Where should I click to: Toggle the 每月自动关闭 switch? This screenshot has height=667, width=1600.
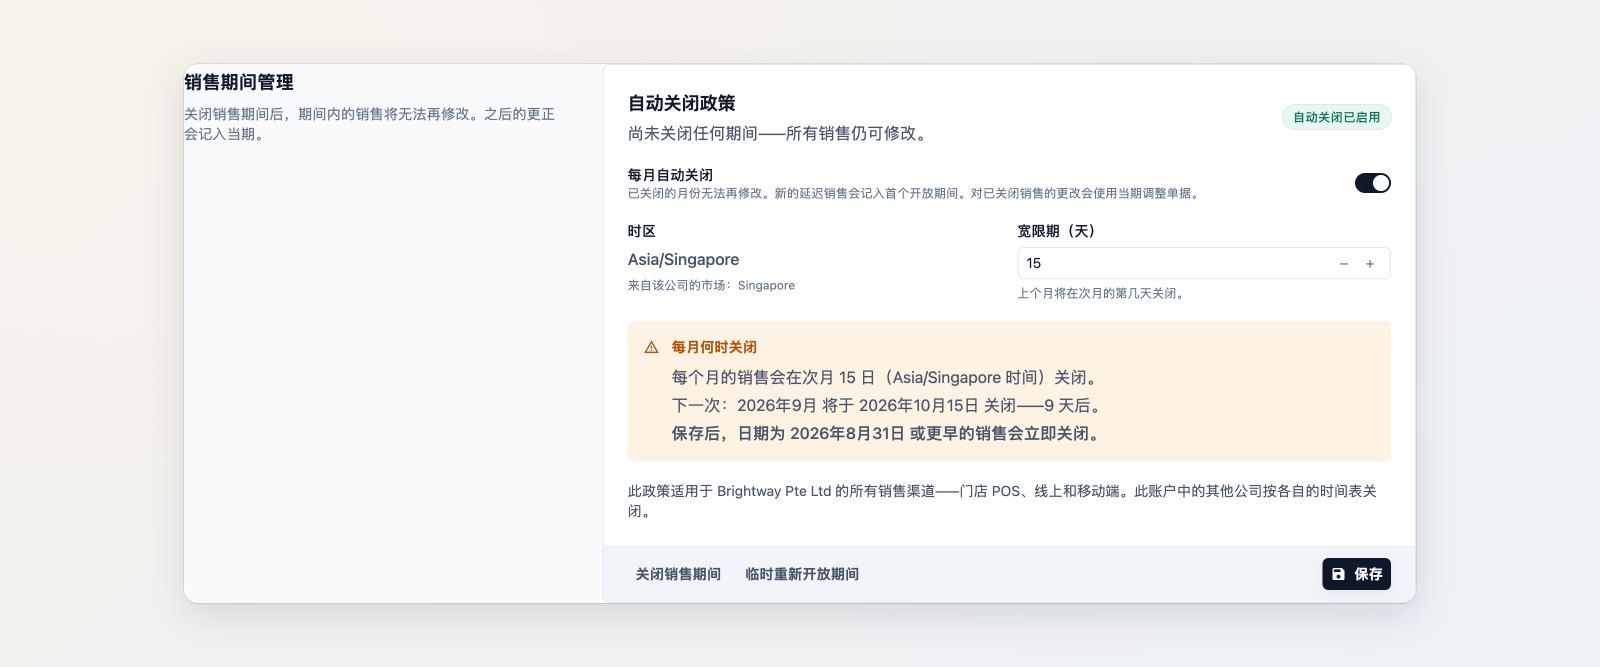[1372, 183]
